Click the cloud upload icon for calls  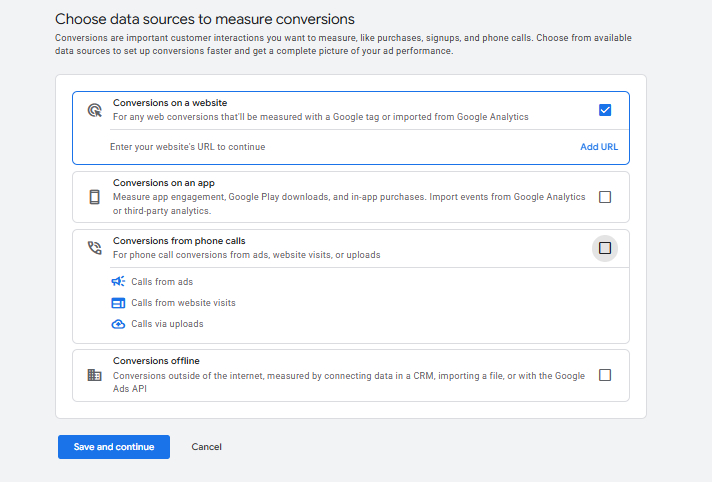pyautogui.click(x=118, y=324)
